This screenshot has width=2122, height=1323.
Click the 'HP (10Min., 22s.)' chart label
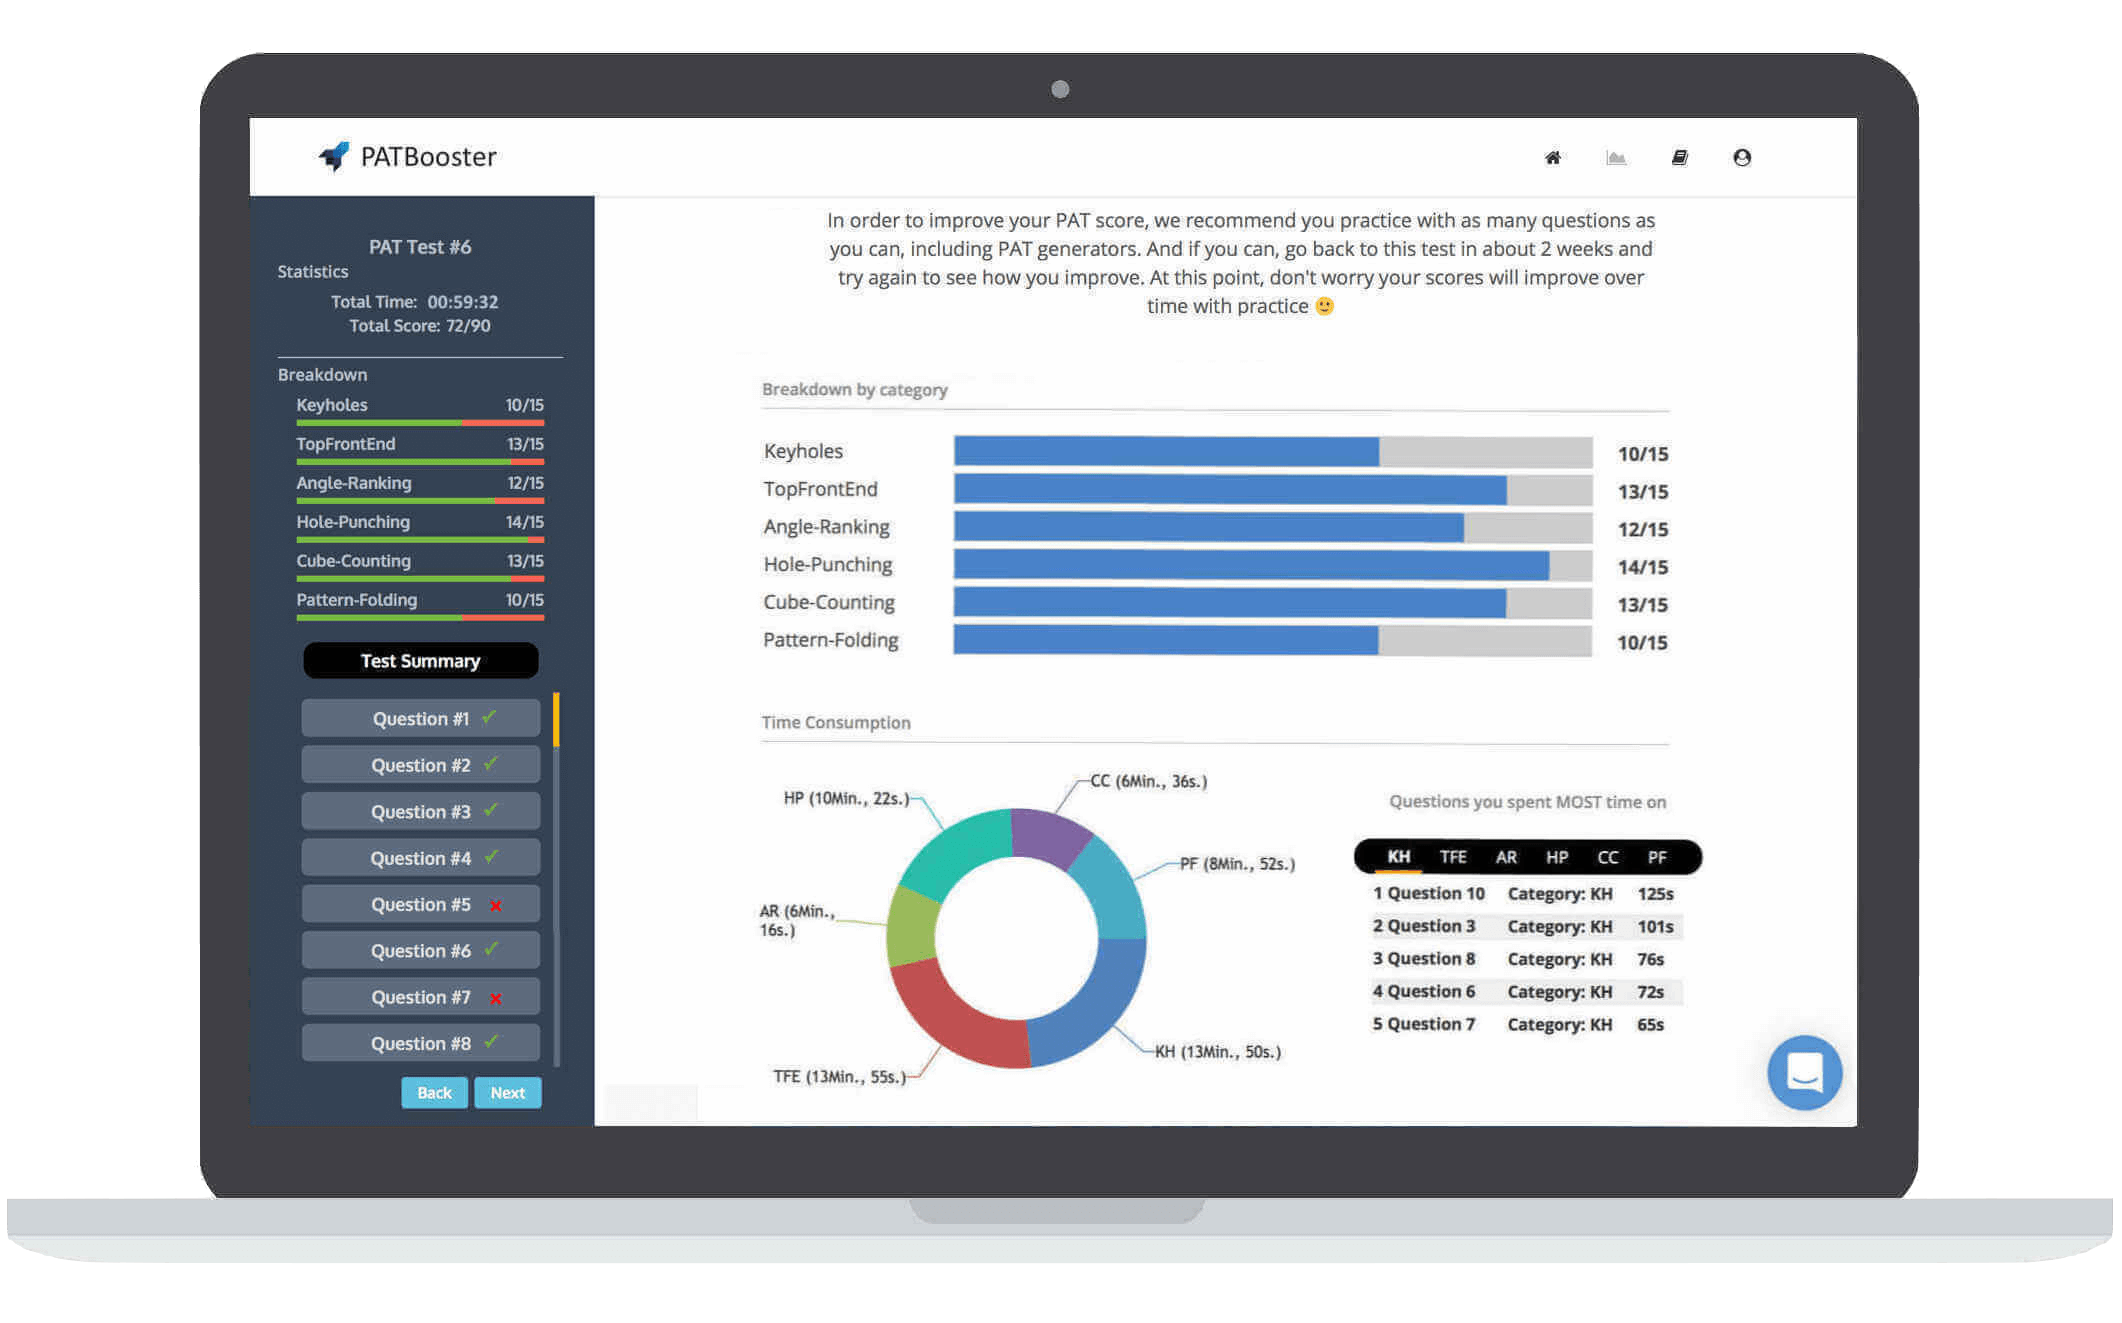coord(846,798)
